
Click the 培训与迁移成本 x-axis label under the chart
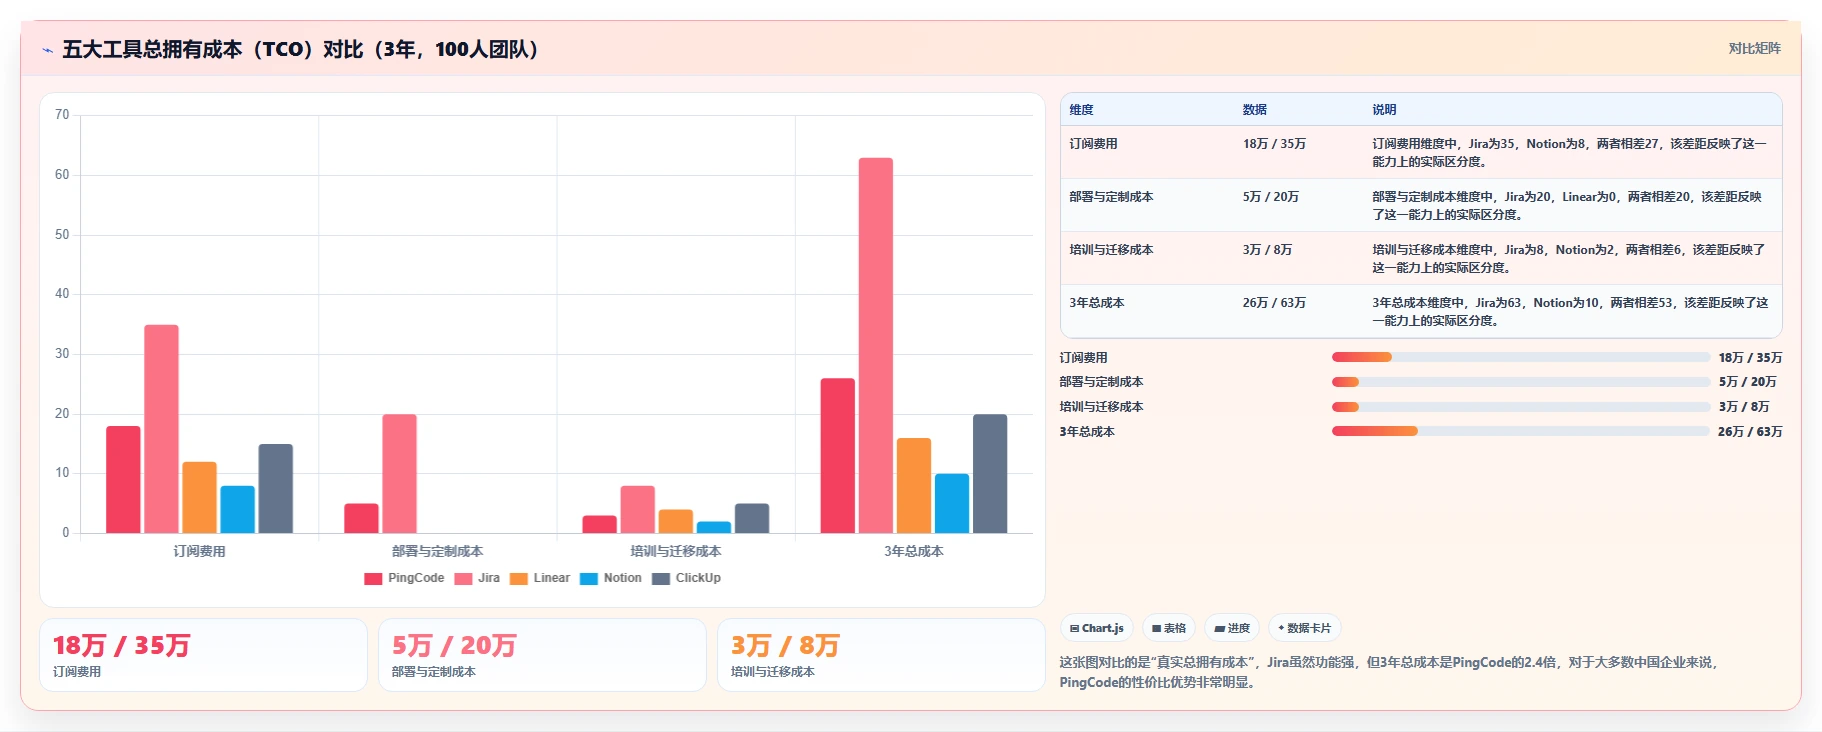click(x=676, y=551)
